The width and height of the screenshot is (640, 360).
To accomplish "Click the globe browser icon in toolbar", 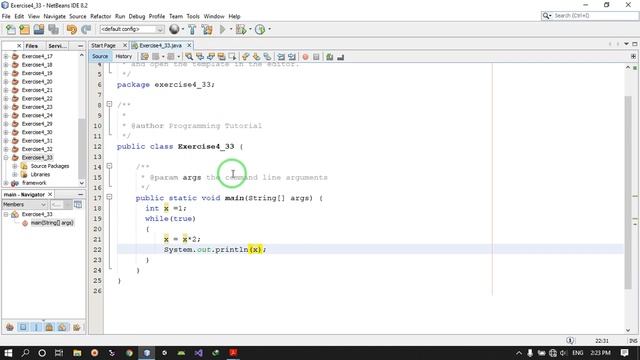I will pos(174,29).
